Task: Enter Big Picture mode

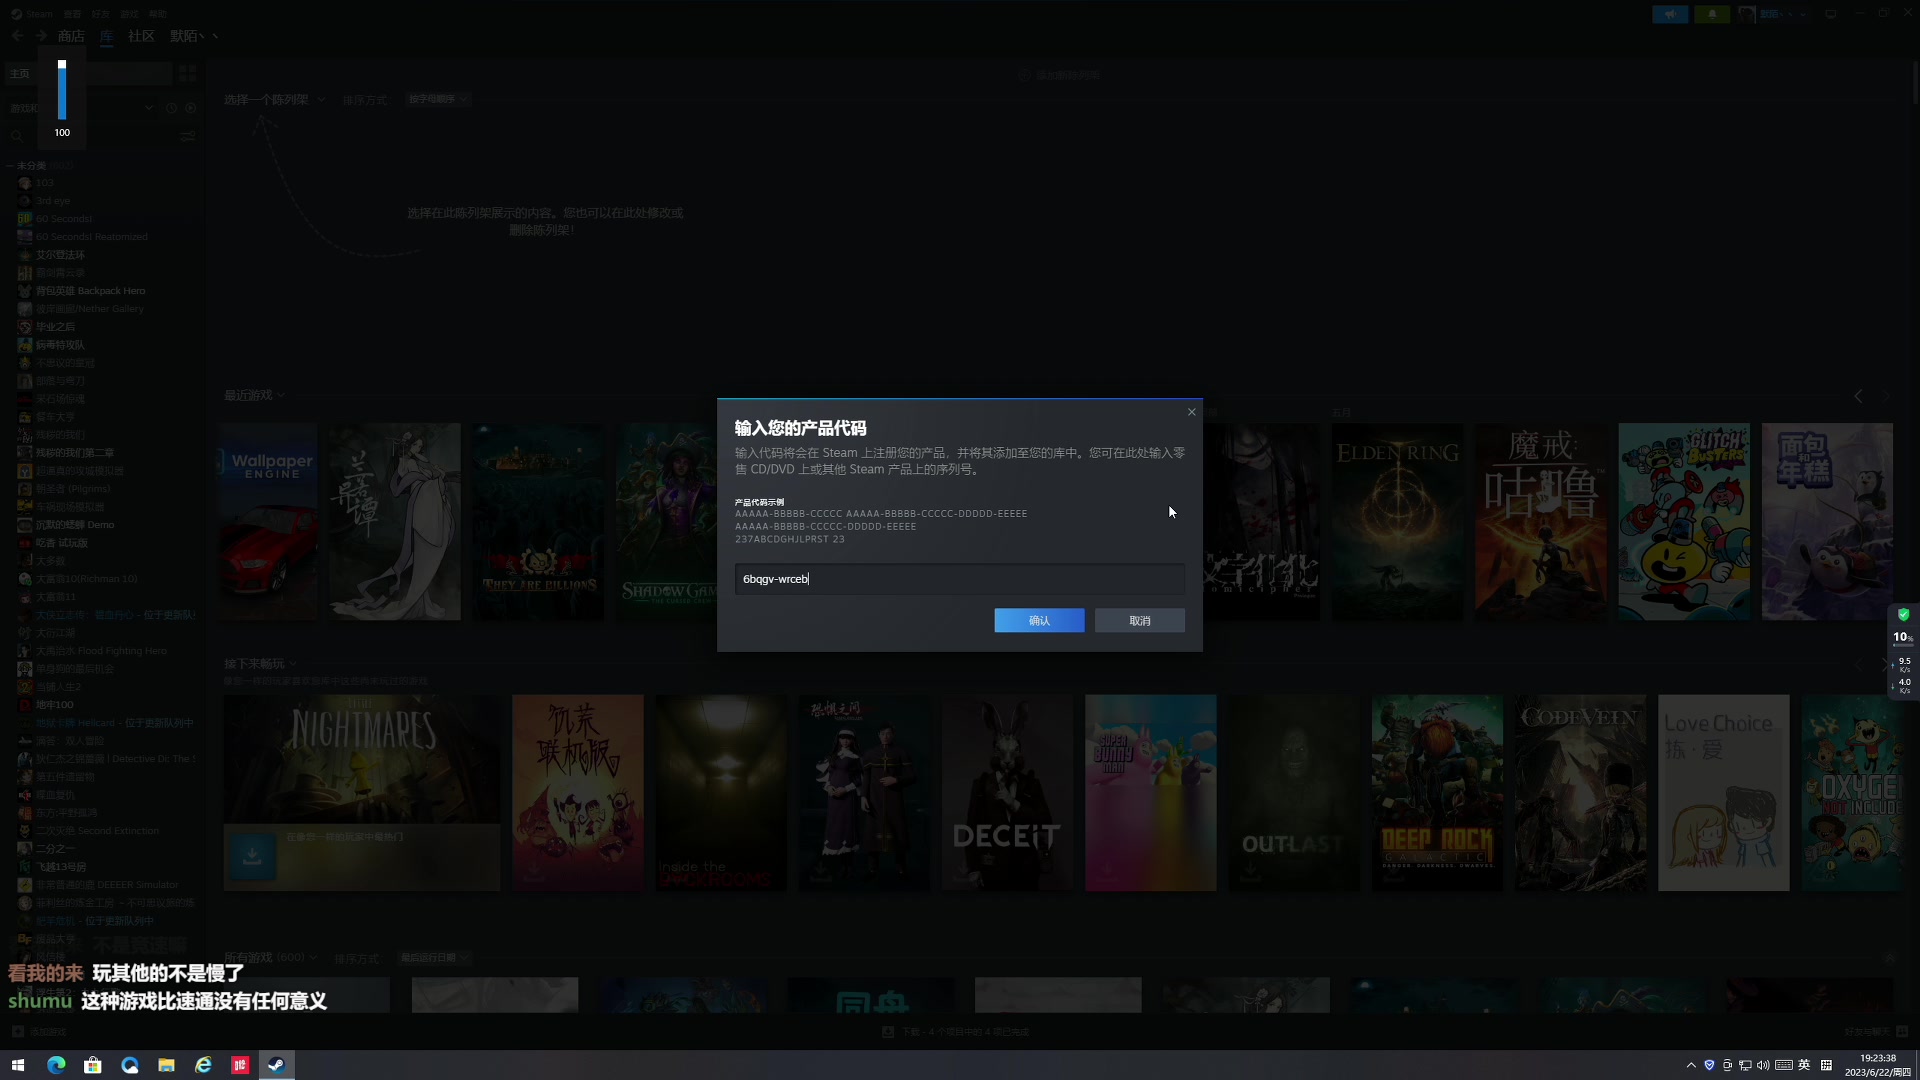Action: click(x=1831, y=14)
